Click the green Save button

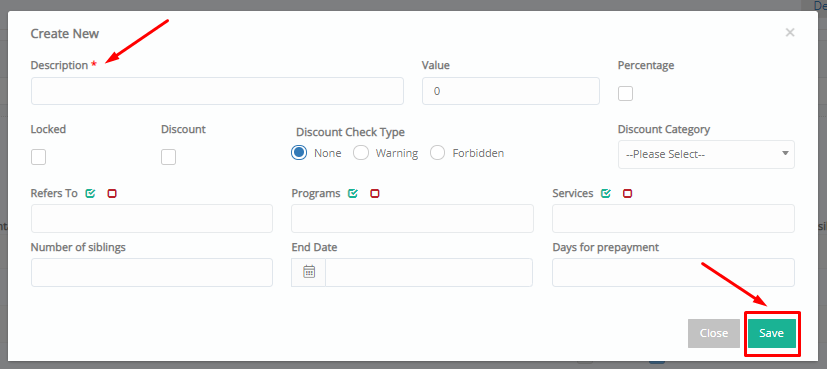click(x=772, y=333)
